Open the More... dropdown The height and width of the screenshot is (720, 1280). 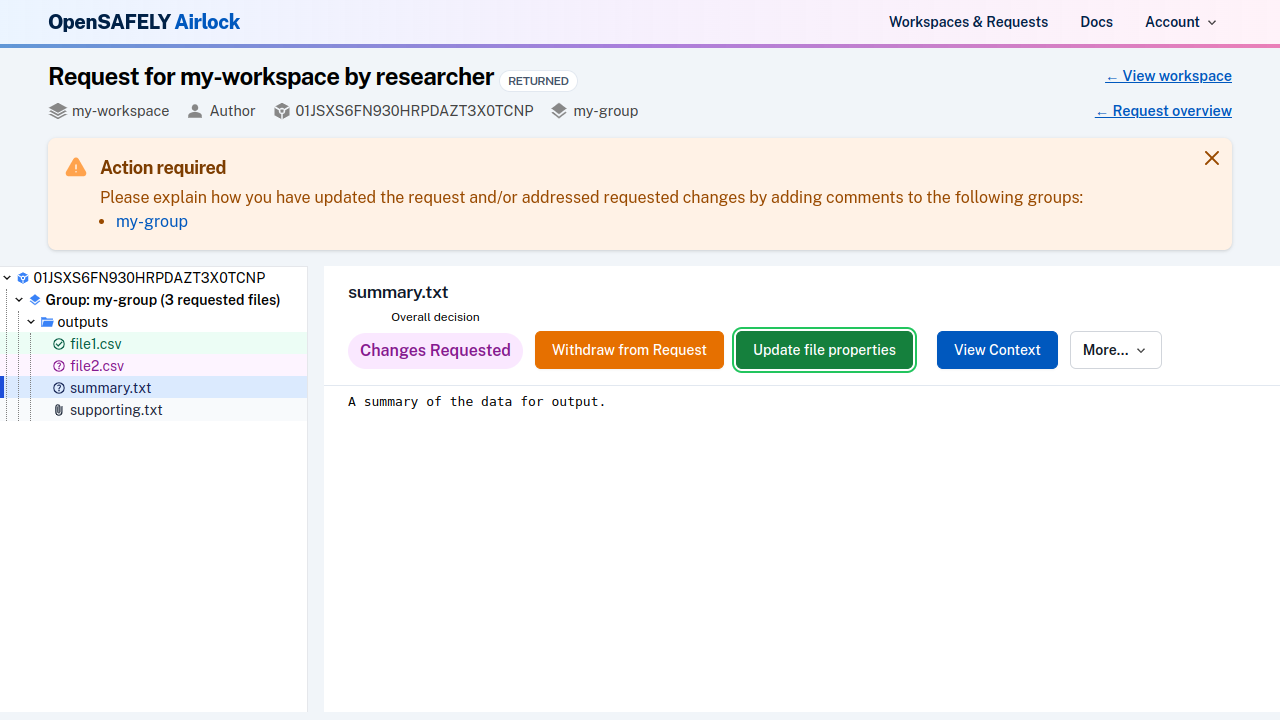point(1115,350)
